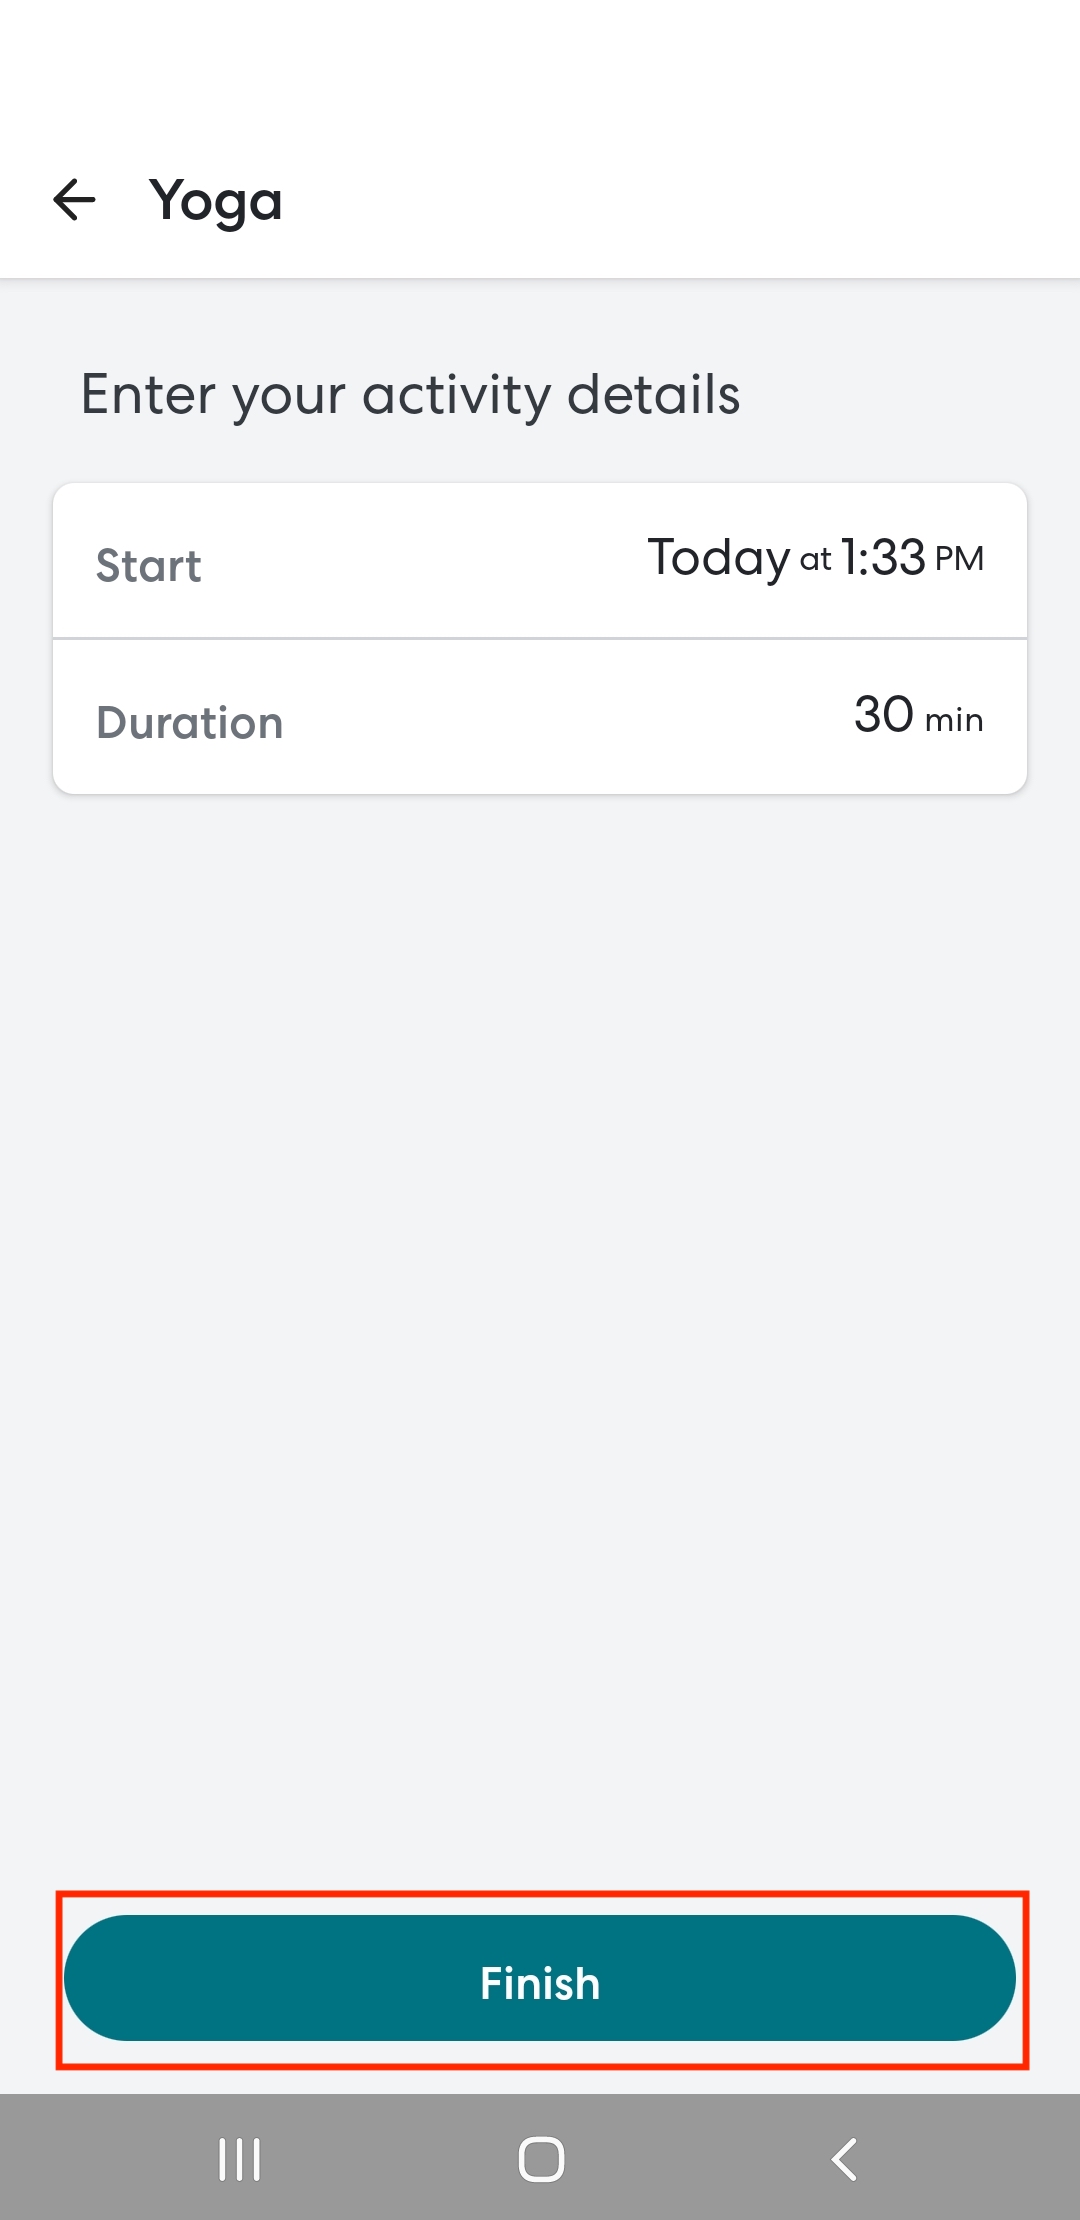
Task: Tap the Yoga screen title
Action: click(x=216, y=202)
